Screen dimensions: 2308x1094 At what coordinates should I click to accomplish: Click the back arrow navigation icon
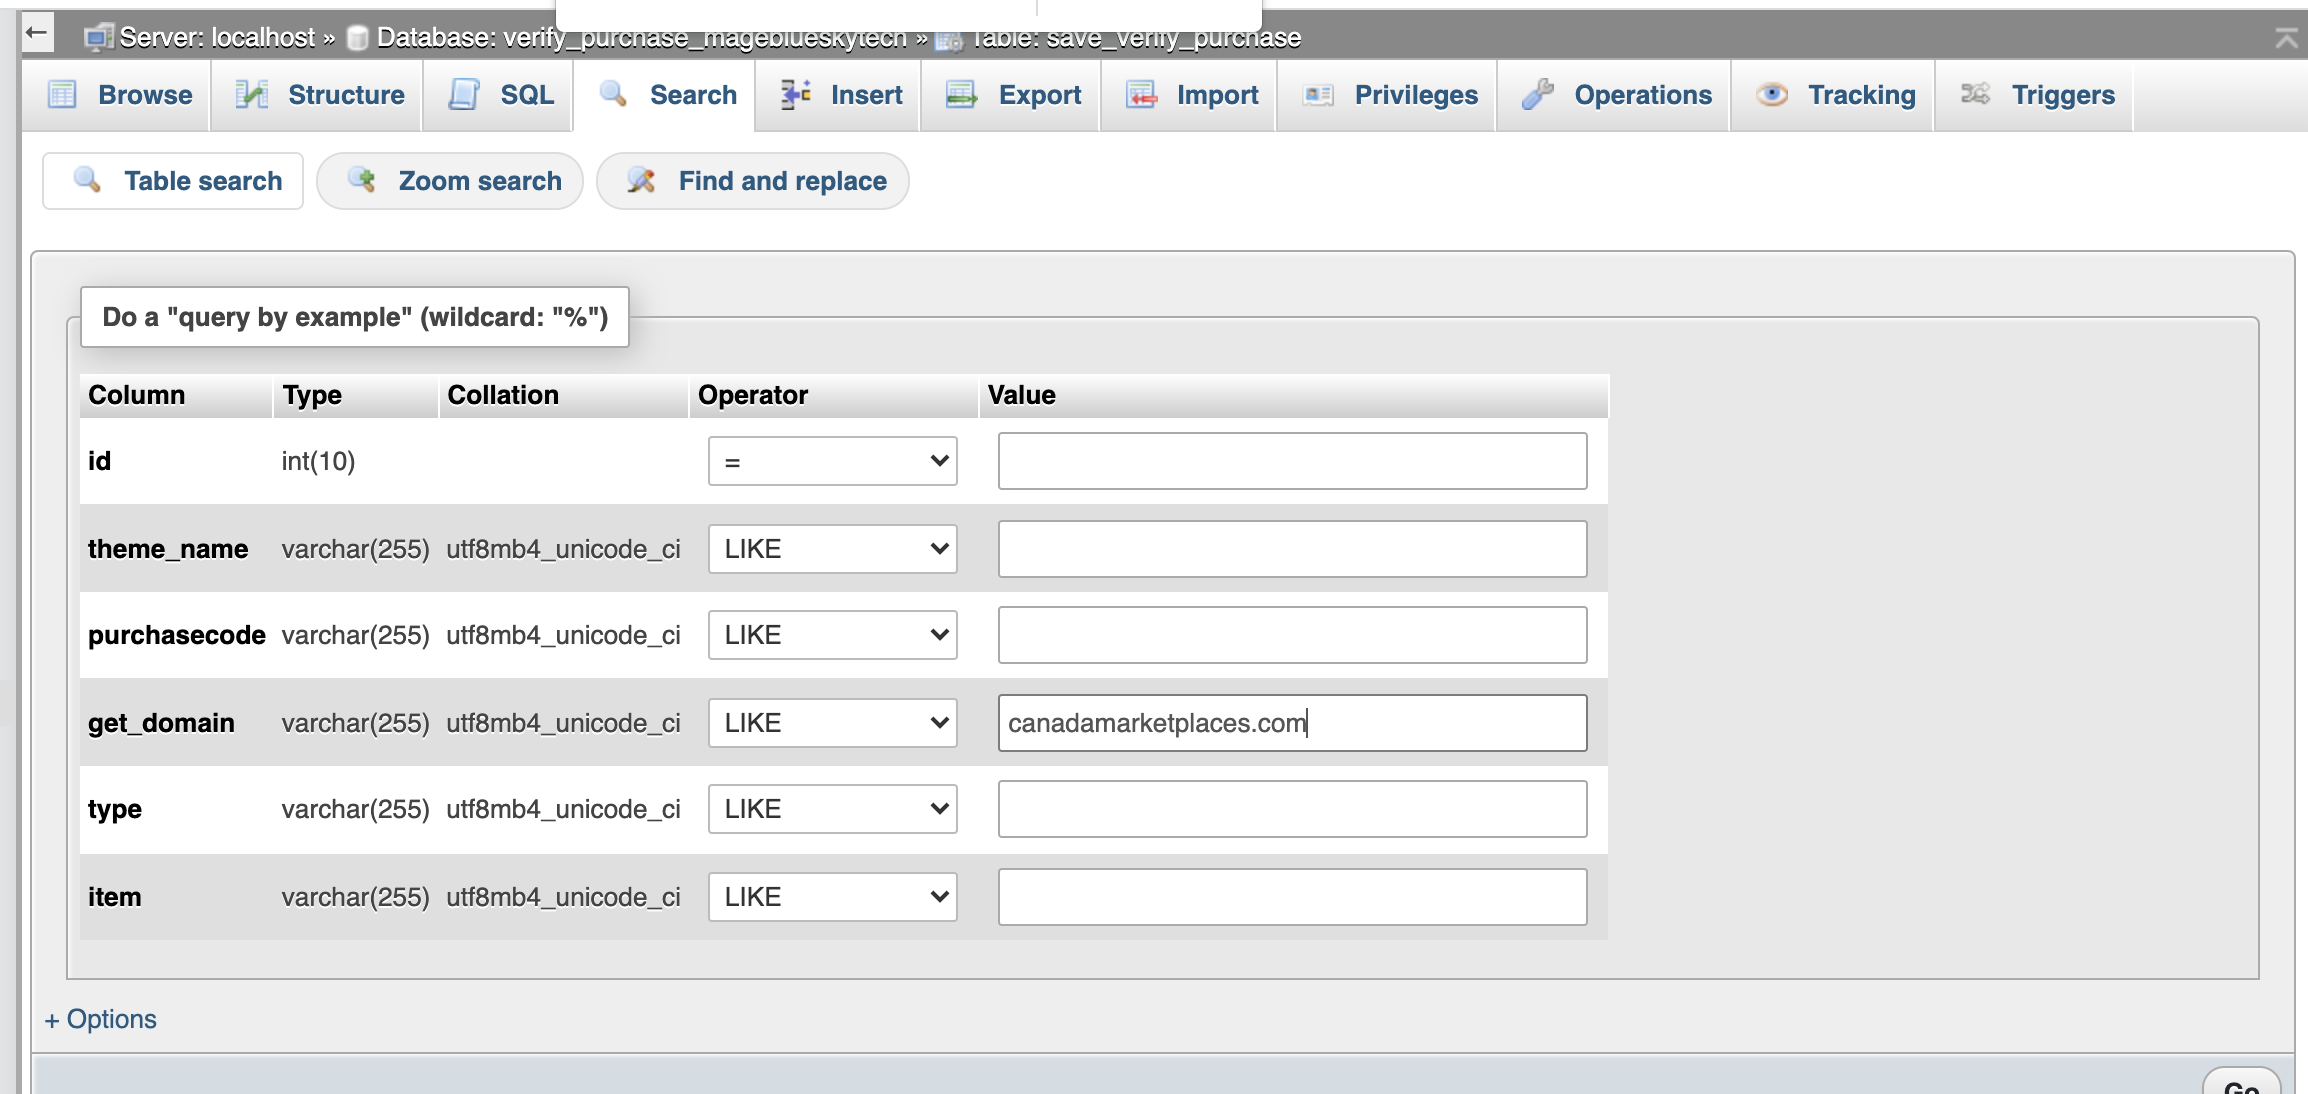tap(37, 33)
